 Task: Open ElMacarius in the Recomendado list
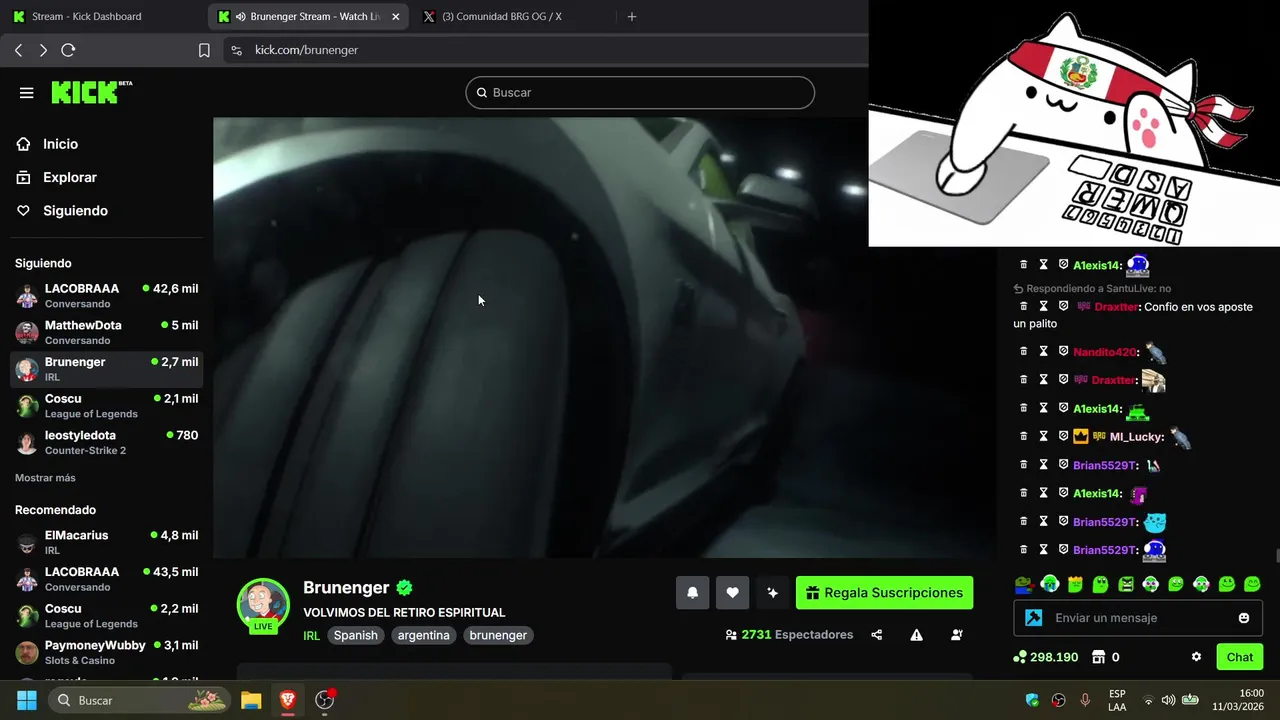tap(107, 542)
